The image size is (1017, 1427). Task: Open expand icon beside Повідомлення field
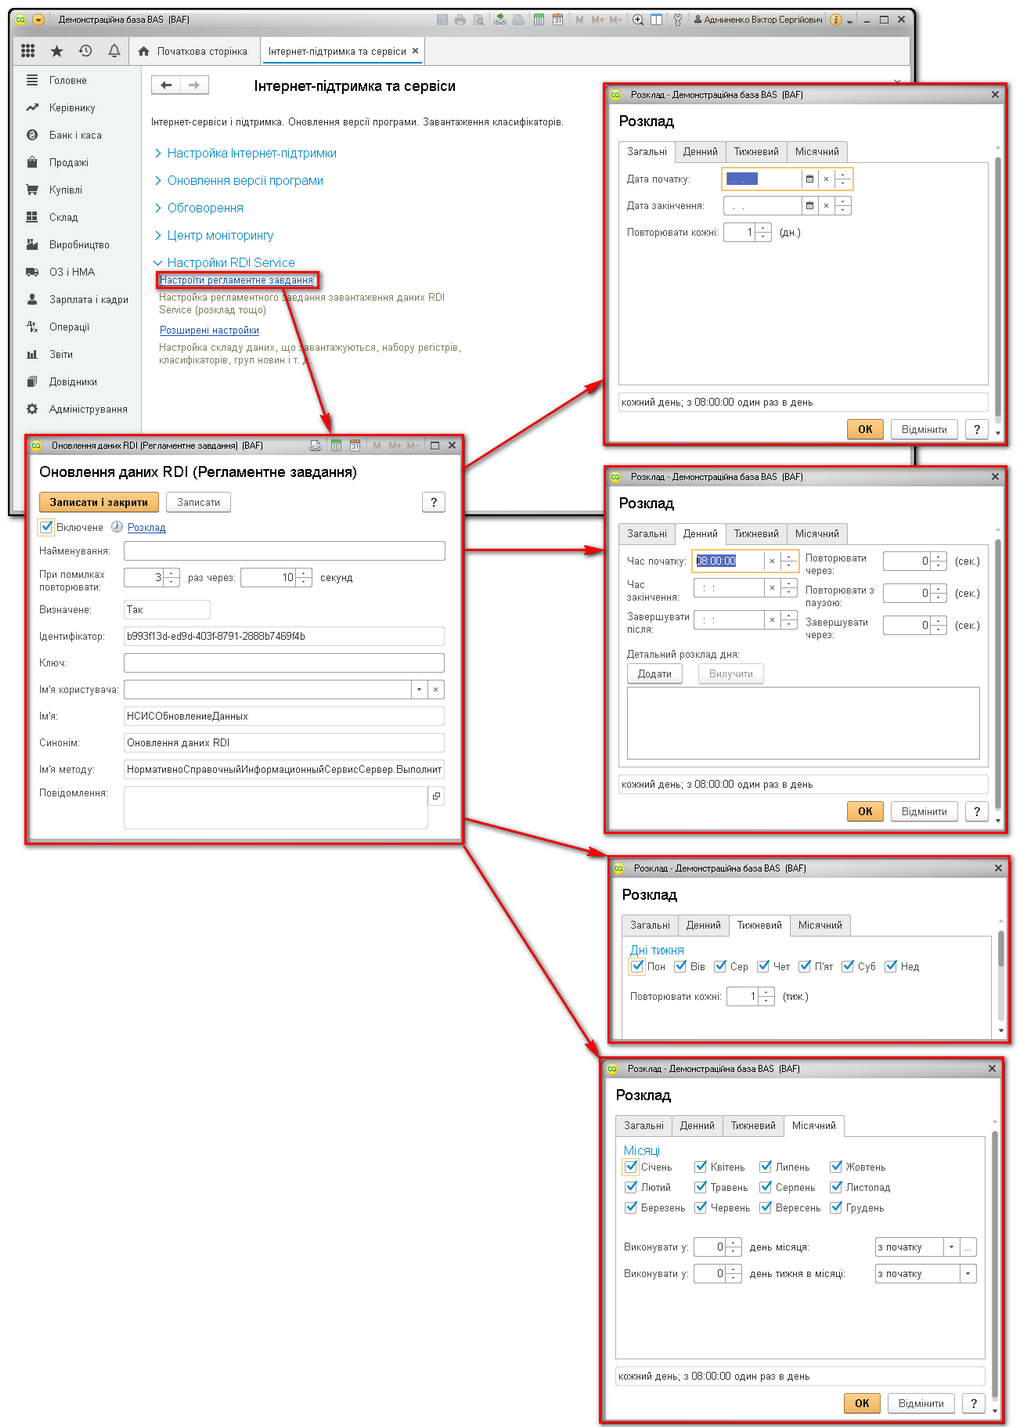(436, 796)
